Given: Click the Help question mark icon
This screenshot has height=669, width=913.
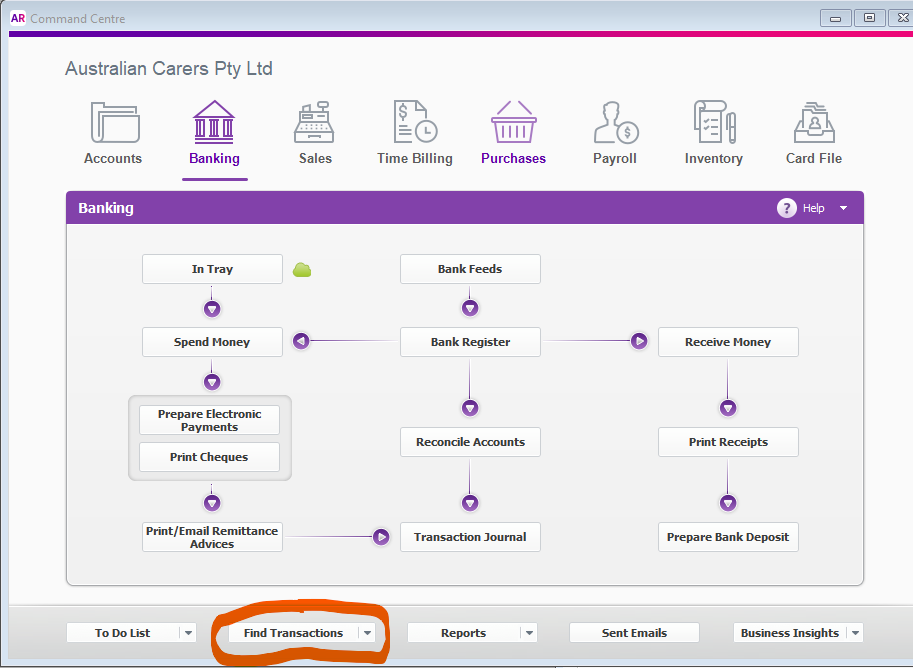Looking at the screenshot, I should click(x=787, y=208).
